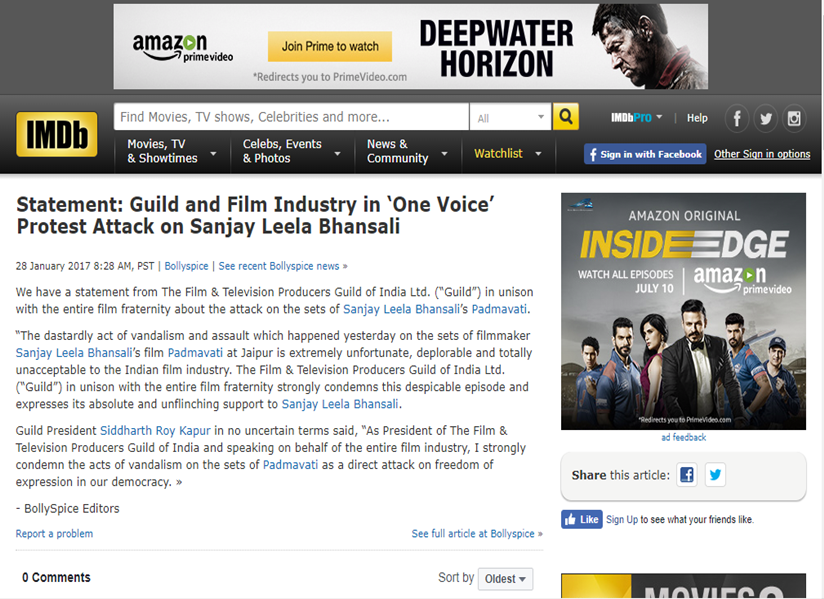This screenshot has height=599, width=824.
Task: Open the Watchlist menu item
Action: (x=498, y=153)
